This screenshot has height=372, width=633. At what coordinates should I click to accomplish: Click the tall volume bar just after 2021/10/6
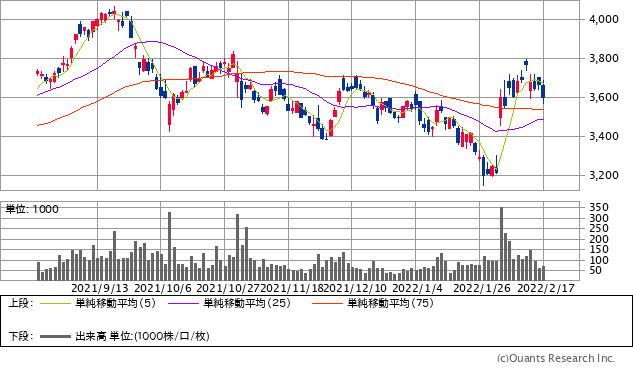click(170, 246)
